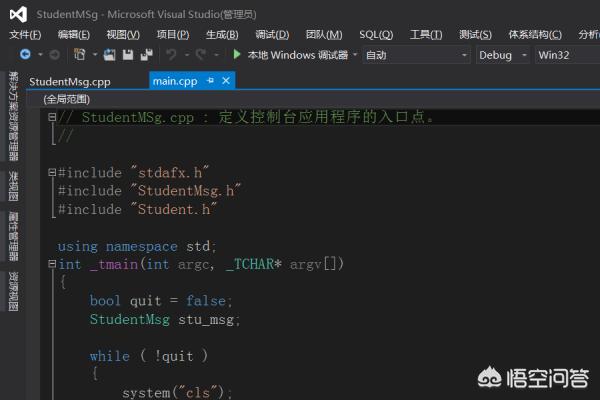This screenshot has height=400, width=600.
Task: Open the SQL(Q) menu
Action: click(376, 35)
